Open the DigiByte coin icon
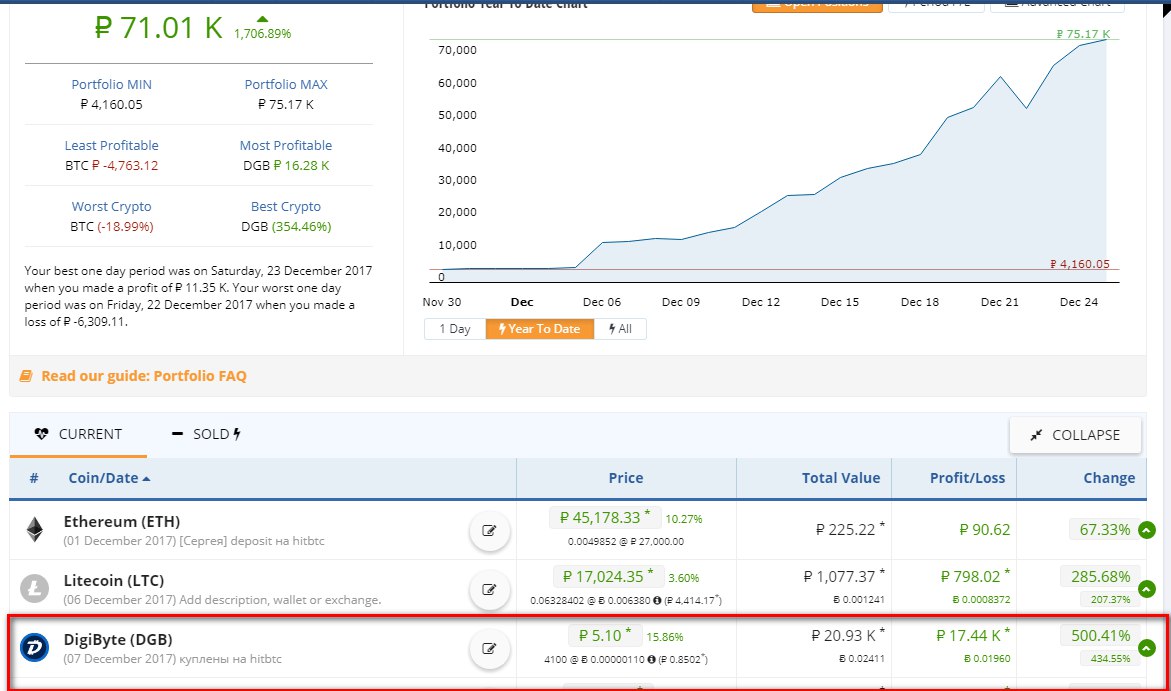This screenshot has height=691, width=1171. tap(34, 648)
